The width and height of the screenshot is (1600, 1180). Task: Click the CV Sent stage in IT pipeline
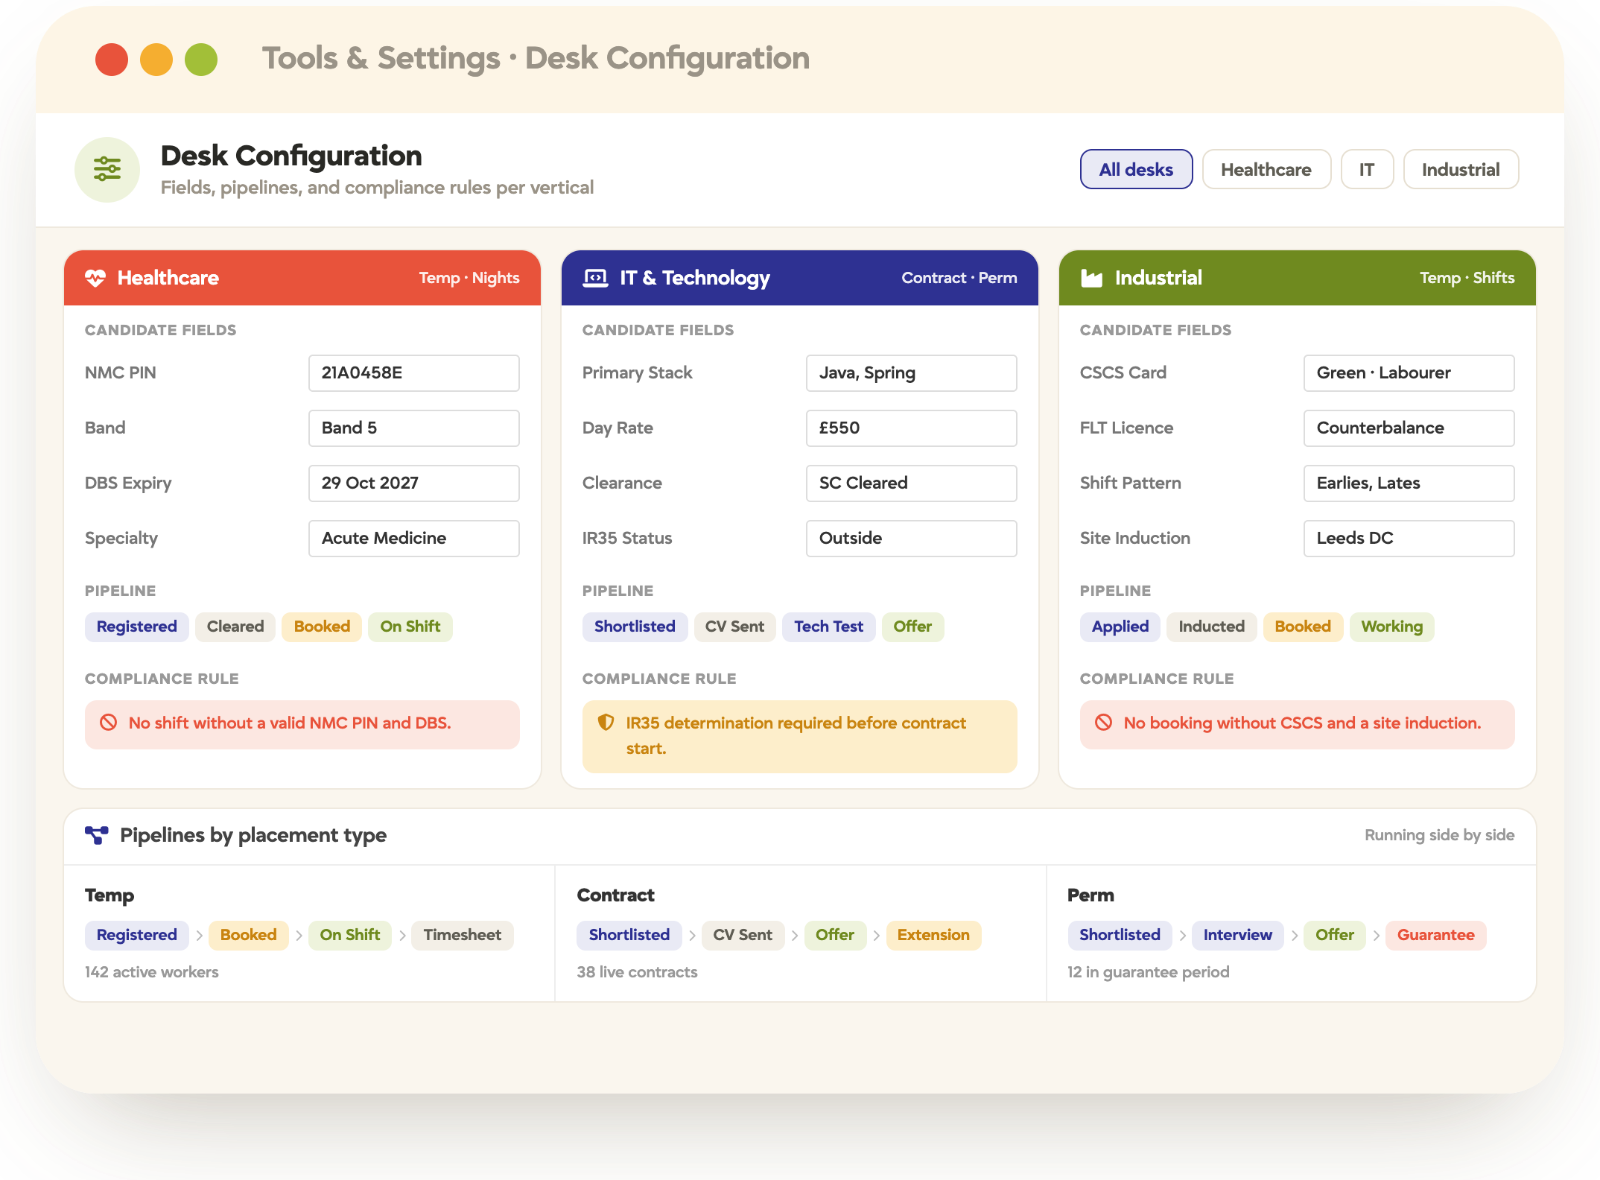734,627
